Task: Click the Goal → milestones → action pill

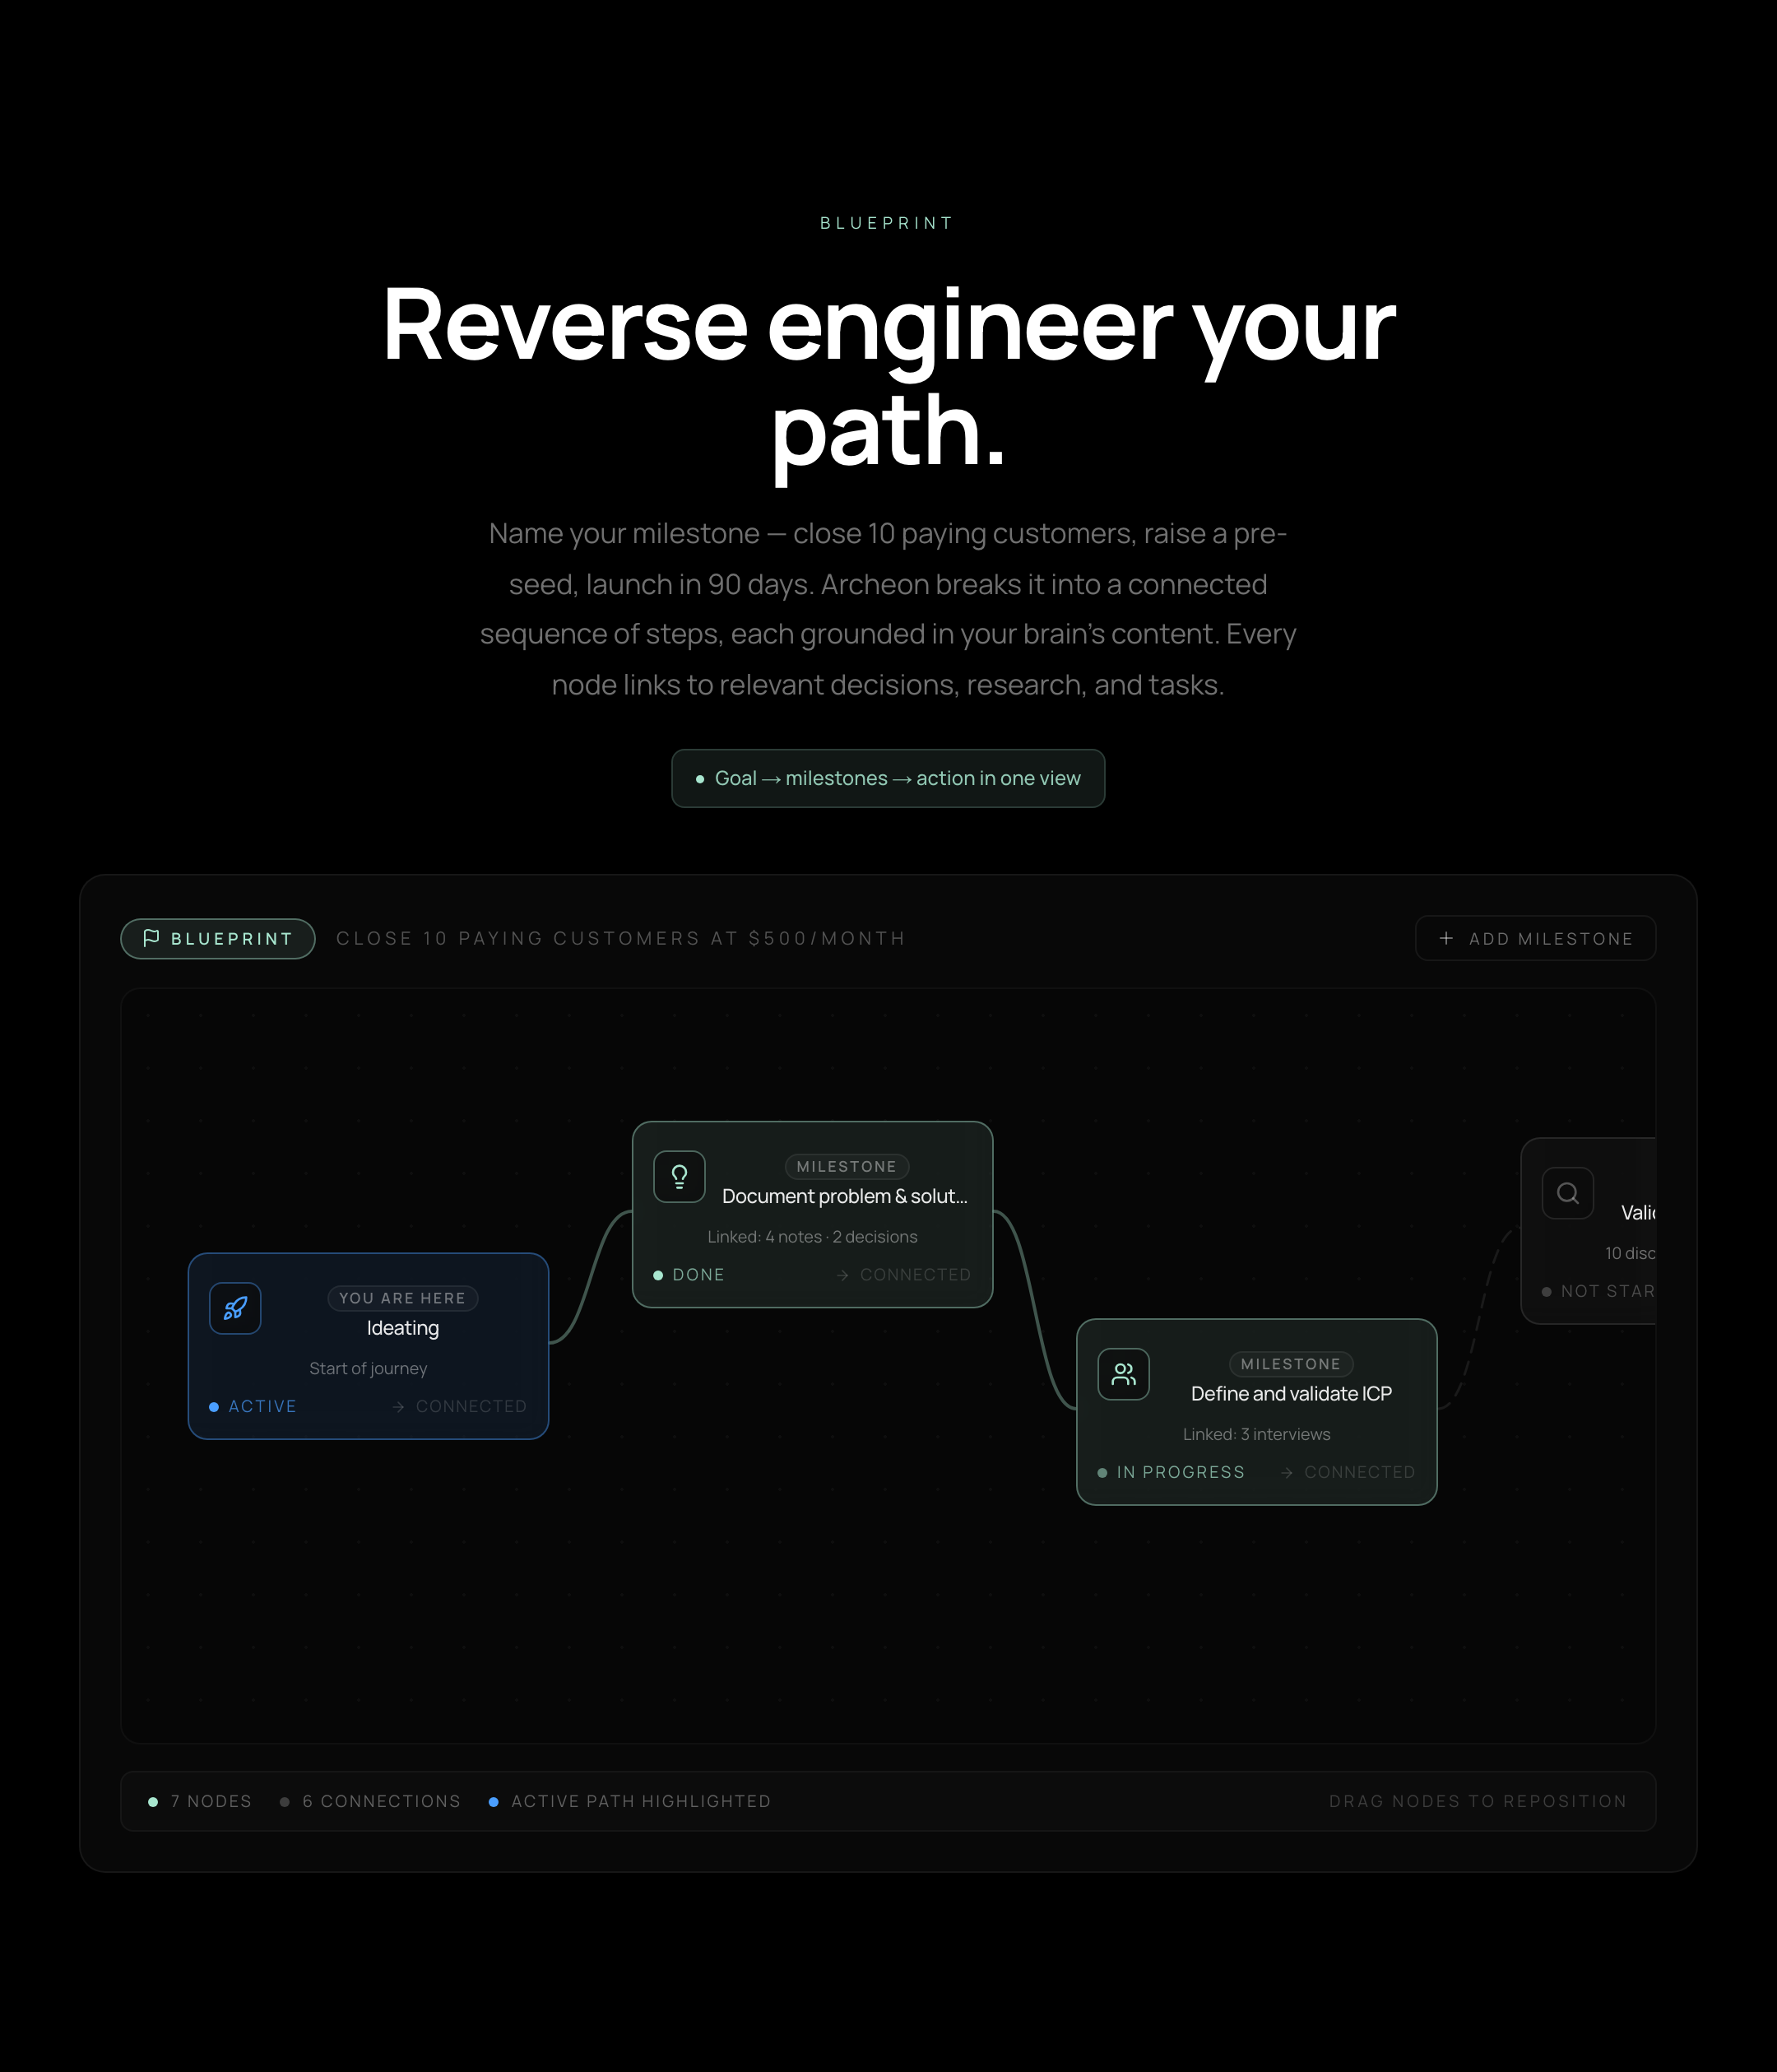Action: 888,778
